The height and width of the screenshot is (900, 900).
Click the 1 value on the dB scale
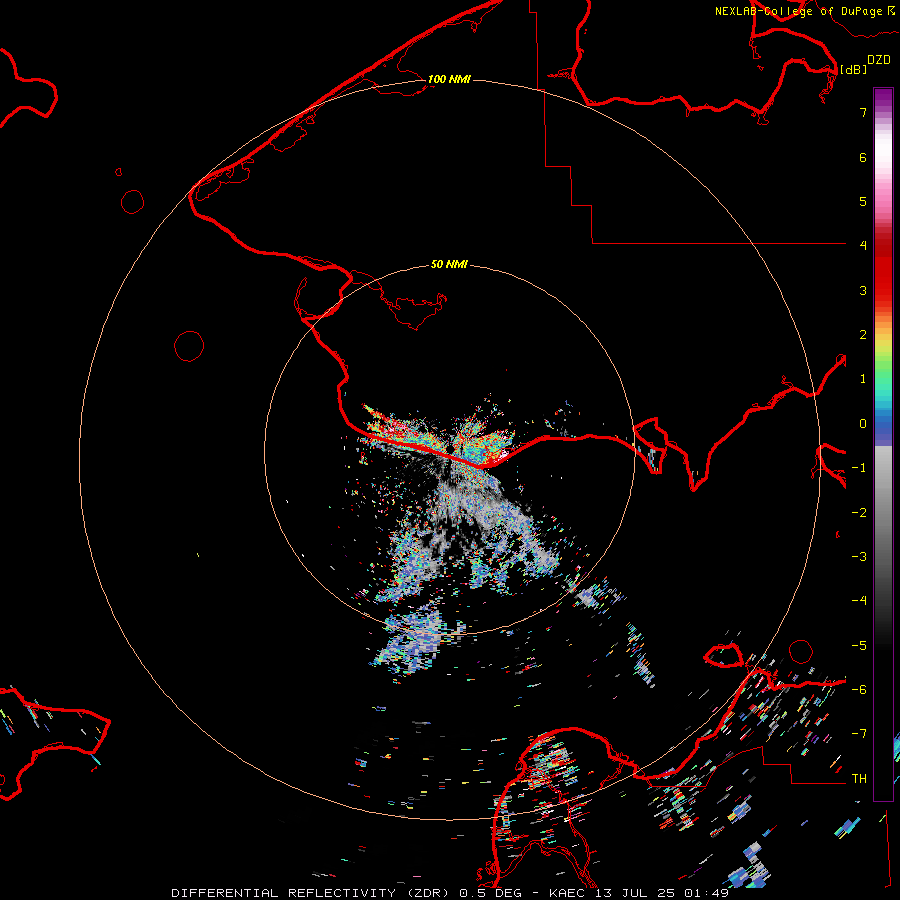[863, 379]
